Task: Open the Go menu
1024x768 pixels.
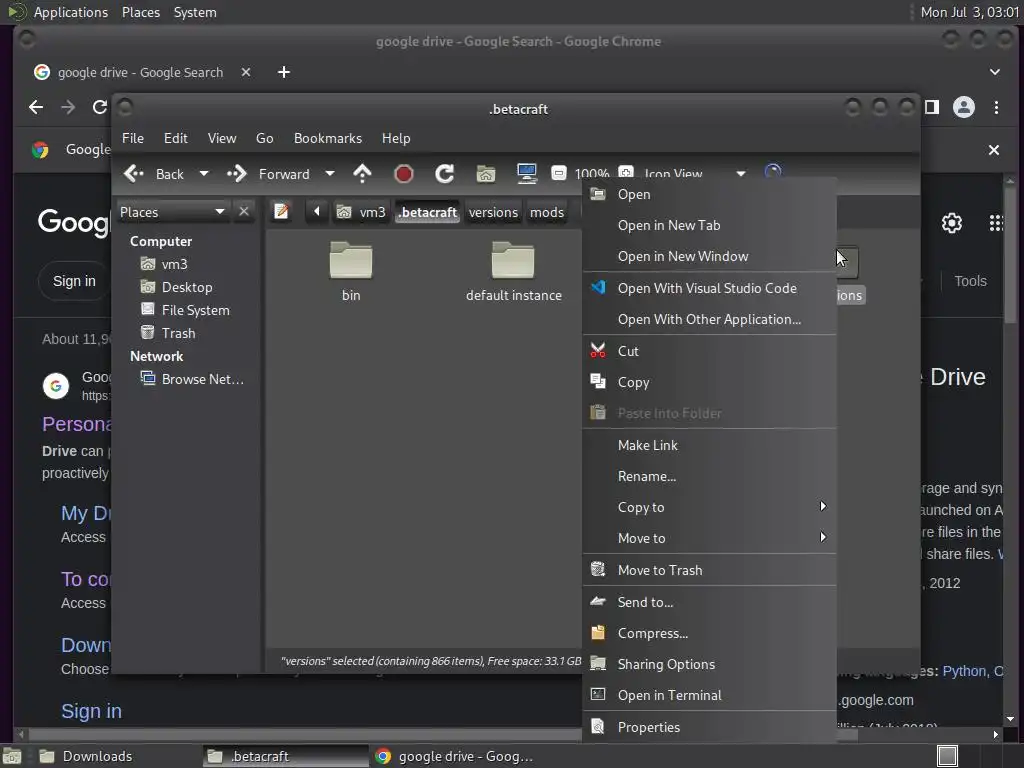Action: tap(264, 138)
